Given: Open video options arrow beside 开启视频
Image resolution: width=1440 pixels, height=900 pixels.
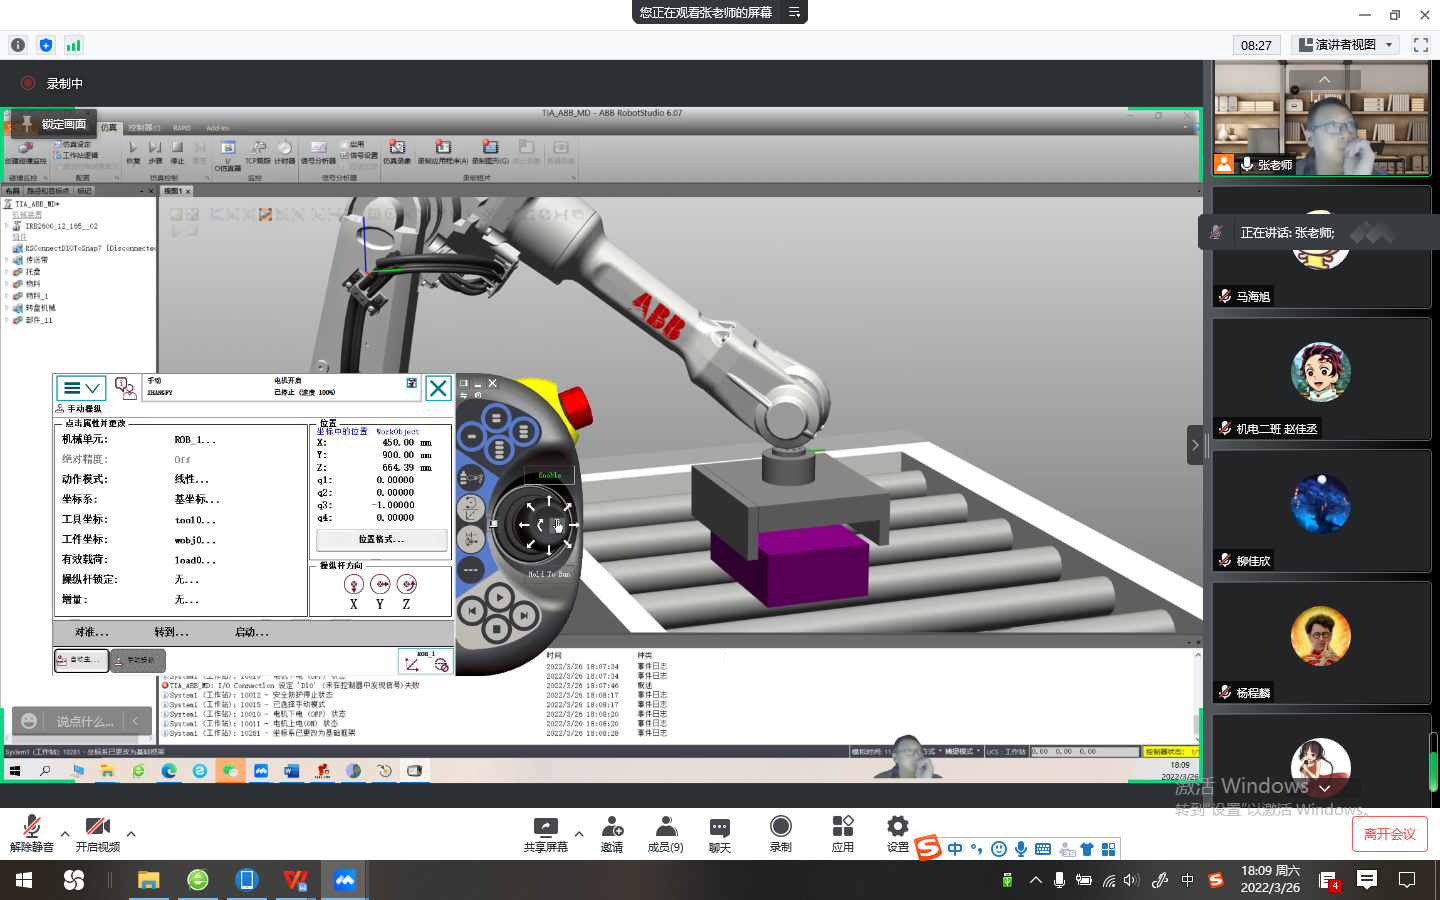Looking at the screenshot, I should pyautogui.click(x=131, y=833).
